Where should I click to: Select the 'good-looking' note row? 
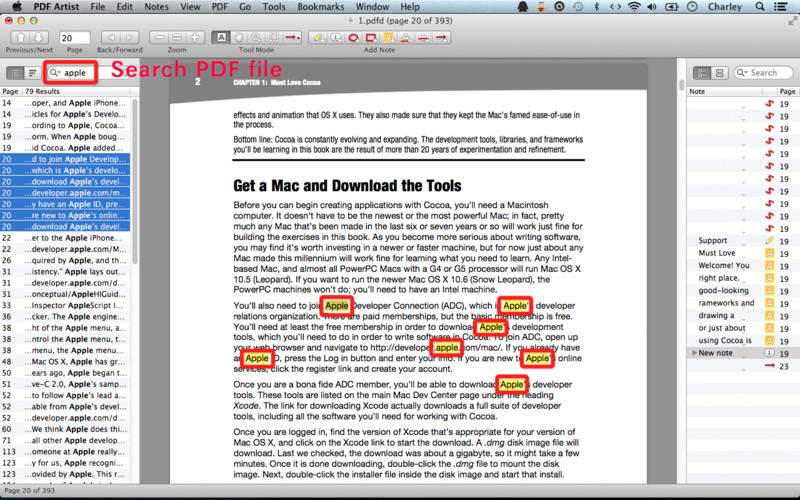point(742,291)
